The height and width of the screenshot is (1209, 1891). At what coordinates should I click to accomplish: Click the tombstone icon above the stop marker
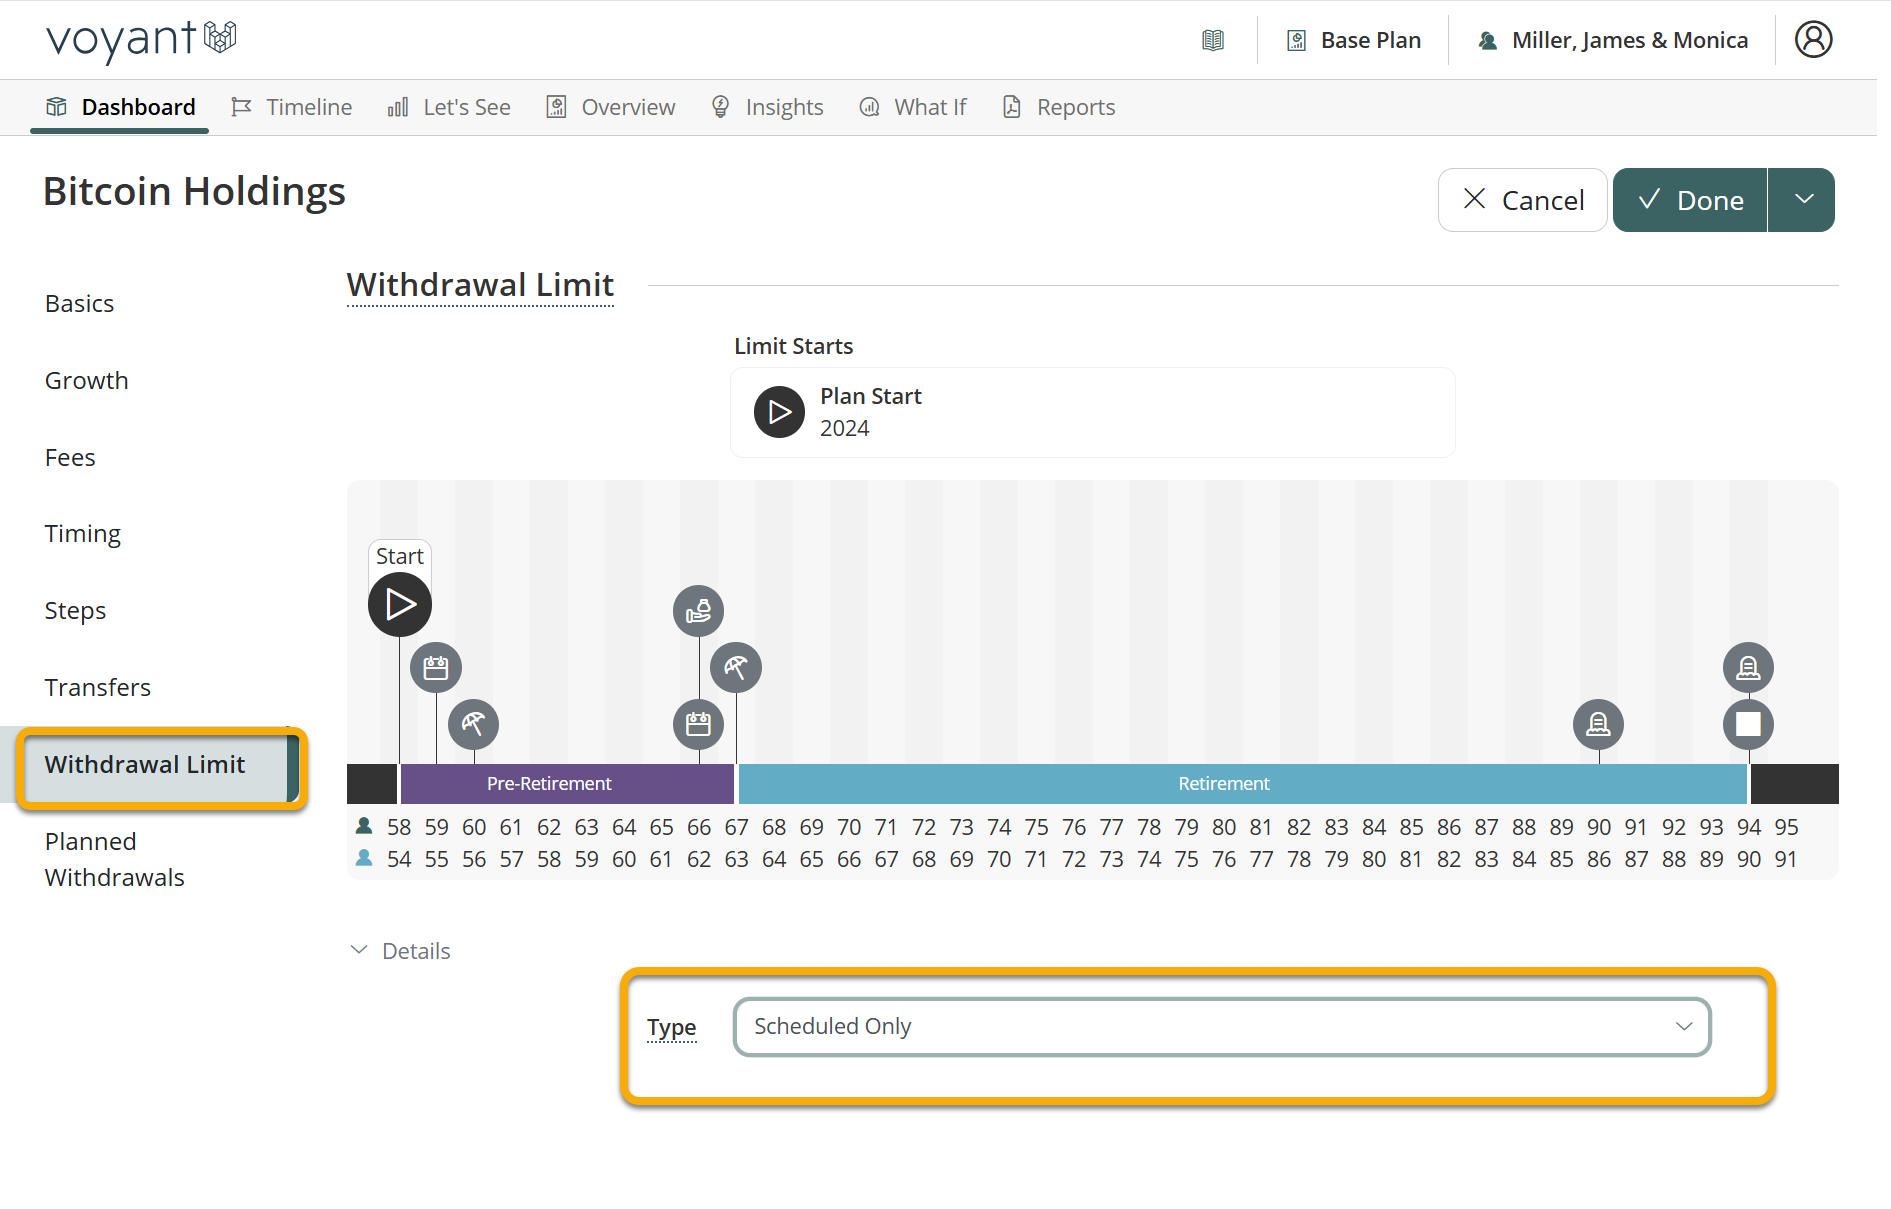point(1748,667)
